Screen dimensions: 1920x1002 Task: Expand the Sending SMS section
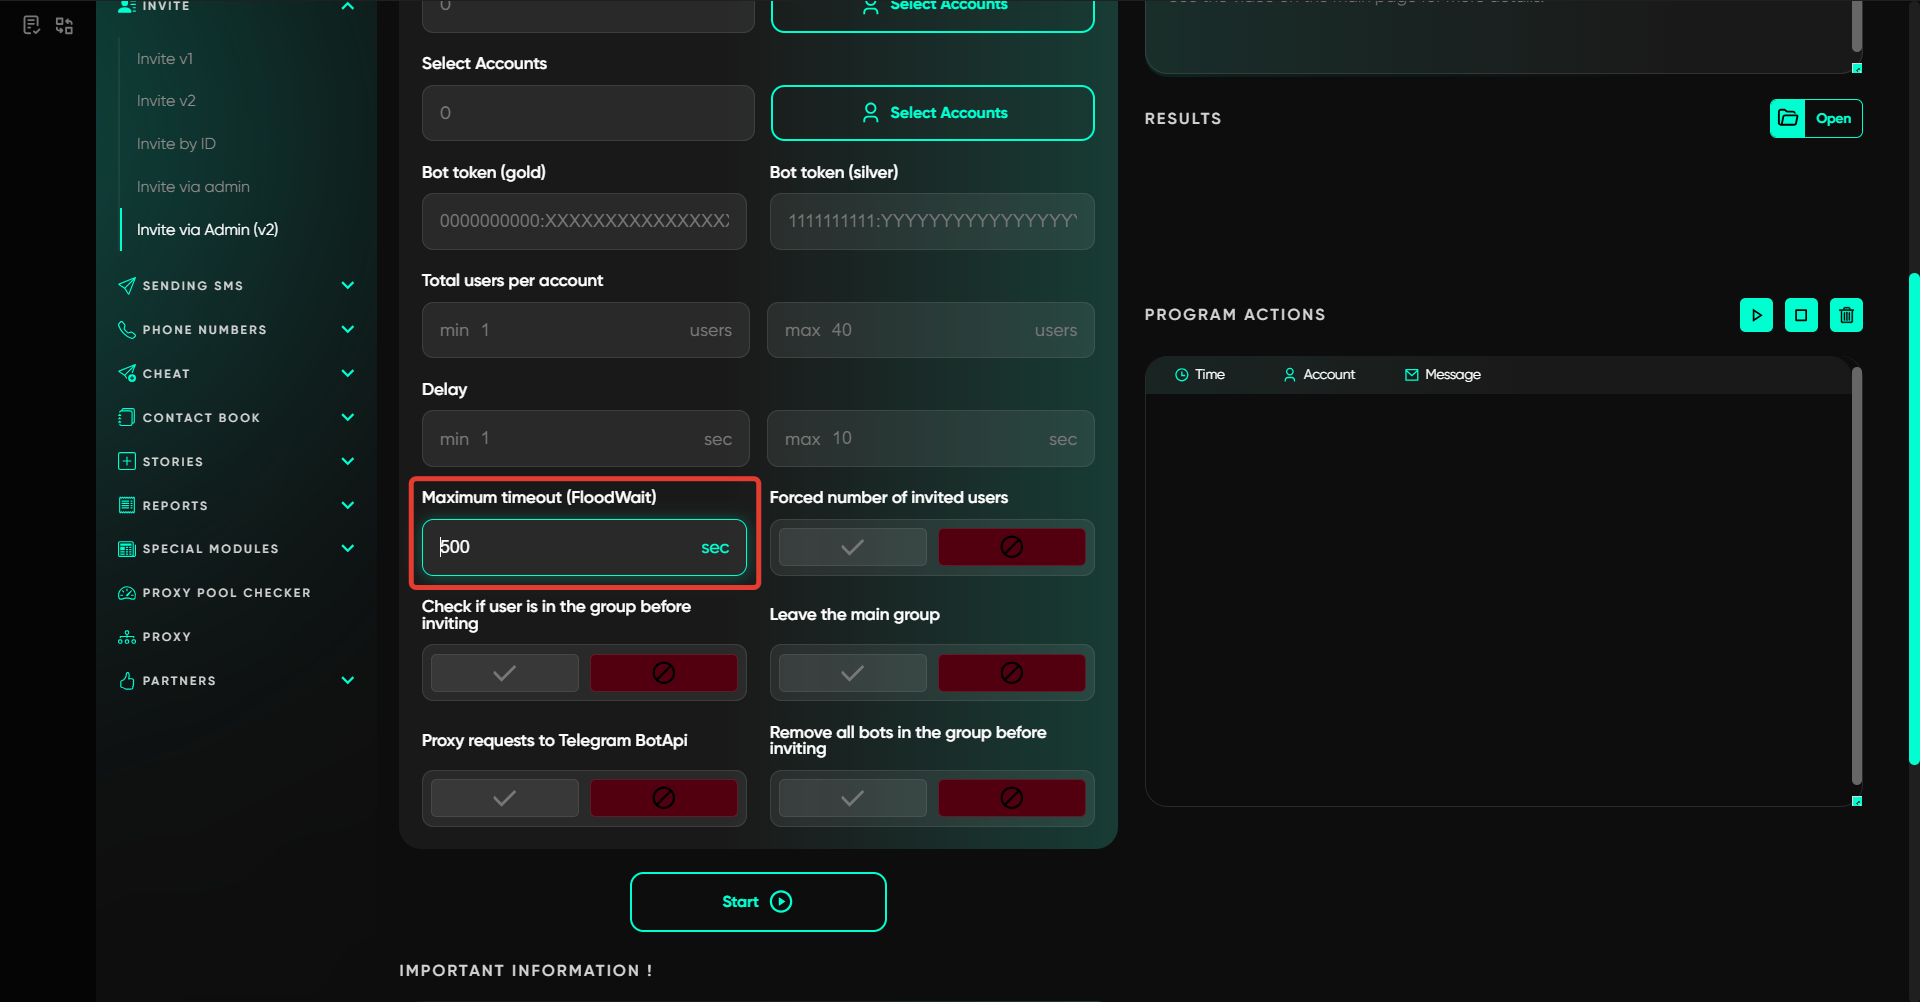[x=347, y=286]
